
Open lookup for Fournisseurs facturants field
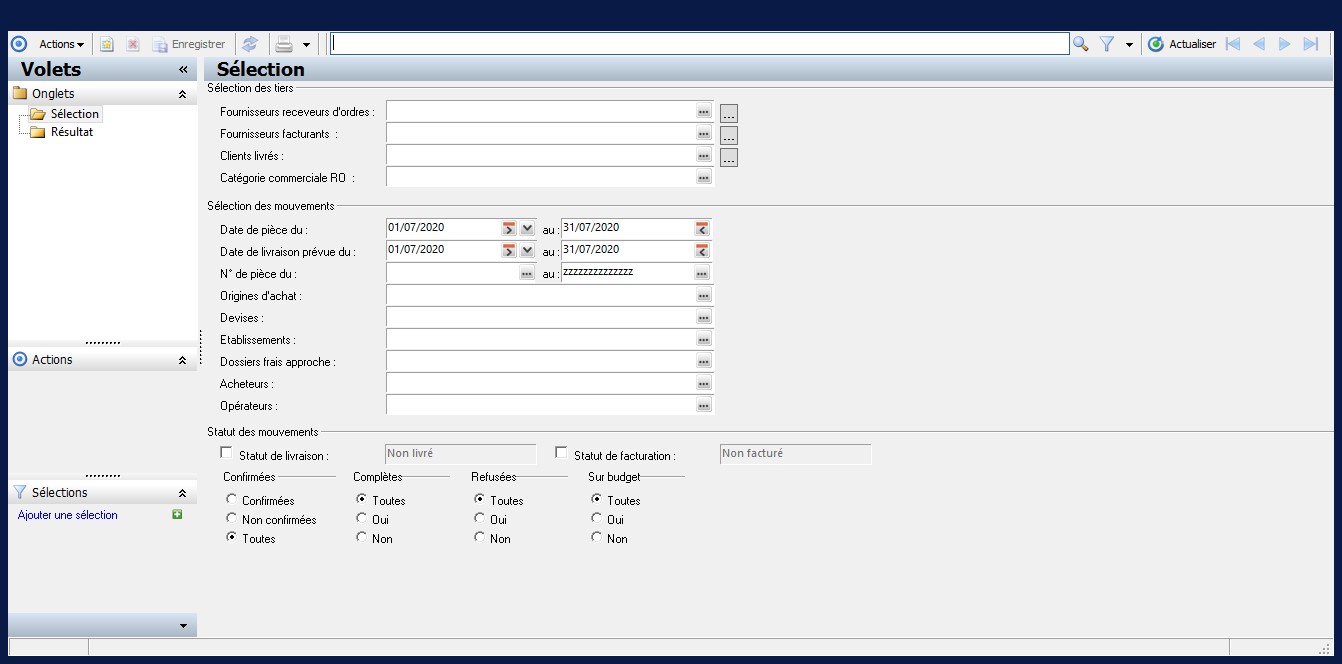704,134
